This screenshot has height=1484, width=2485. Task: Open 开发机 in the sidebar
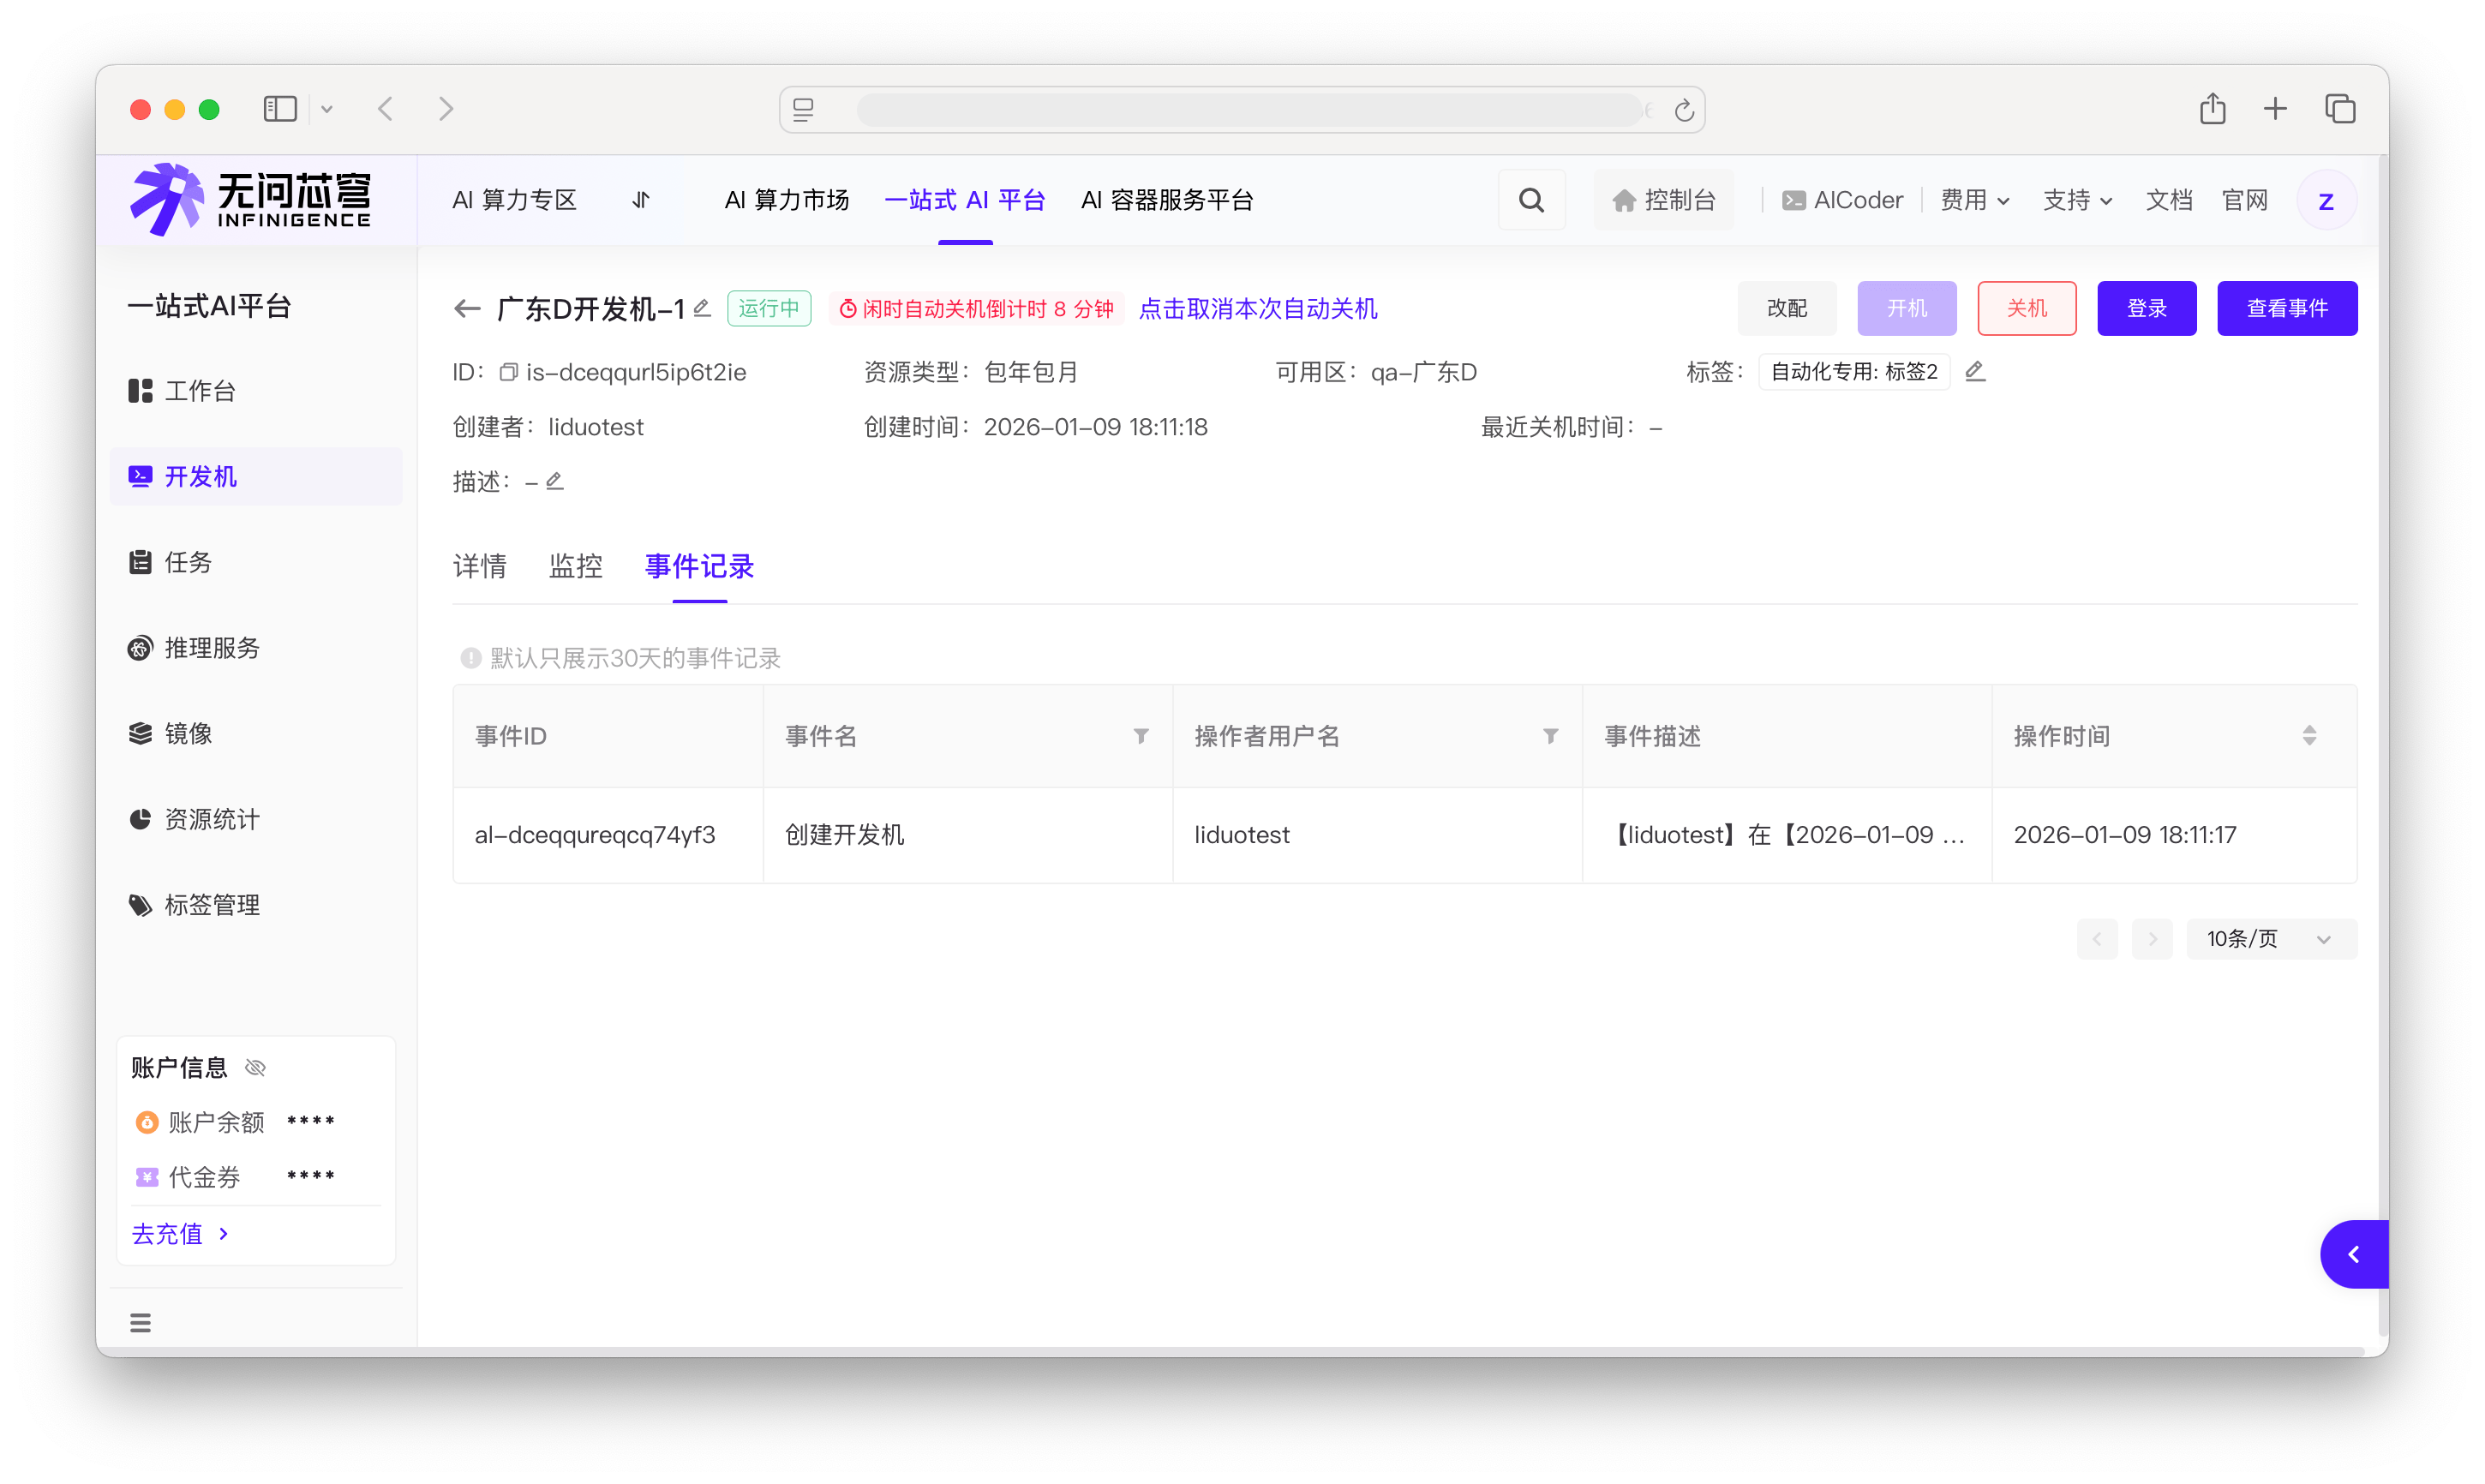201,477
